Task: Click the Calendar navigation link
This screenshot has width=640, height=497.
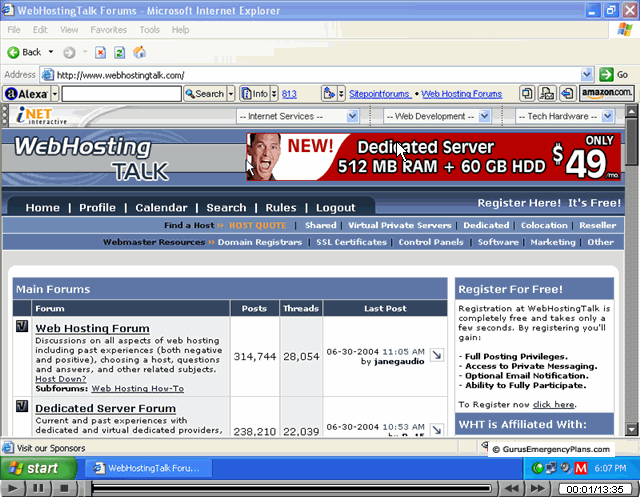Action: coord(161,208)
